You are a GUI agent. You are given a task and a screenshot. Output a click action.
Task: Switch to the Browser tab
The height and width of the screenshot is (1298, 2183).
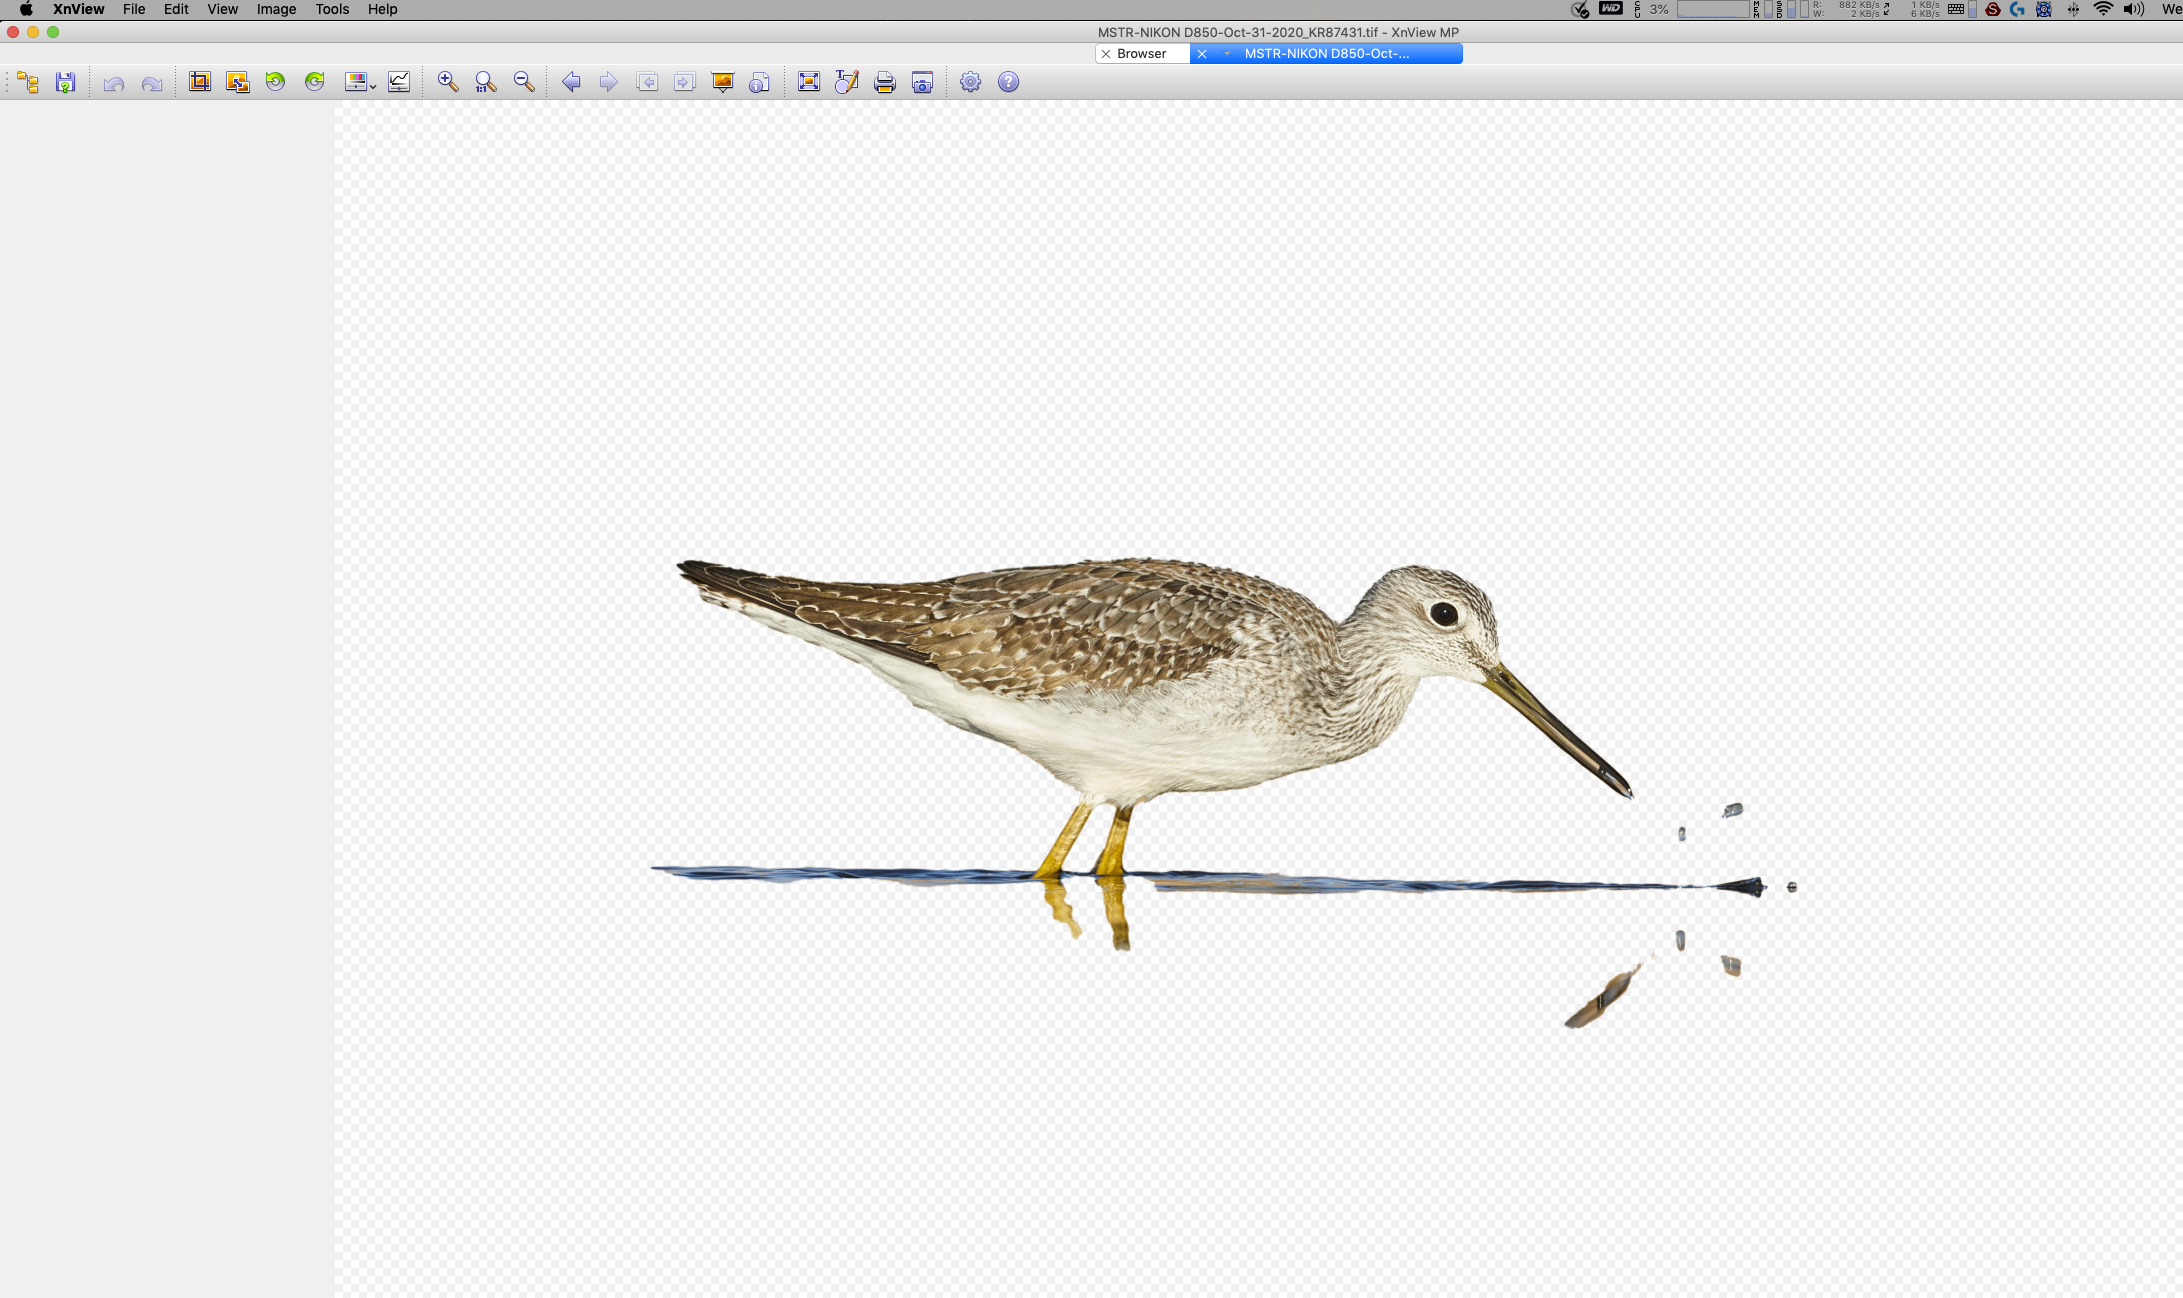[x=1141, y=54]
